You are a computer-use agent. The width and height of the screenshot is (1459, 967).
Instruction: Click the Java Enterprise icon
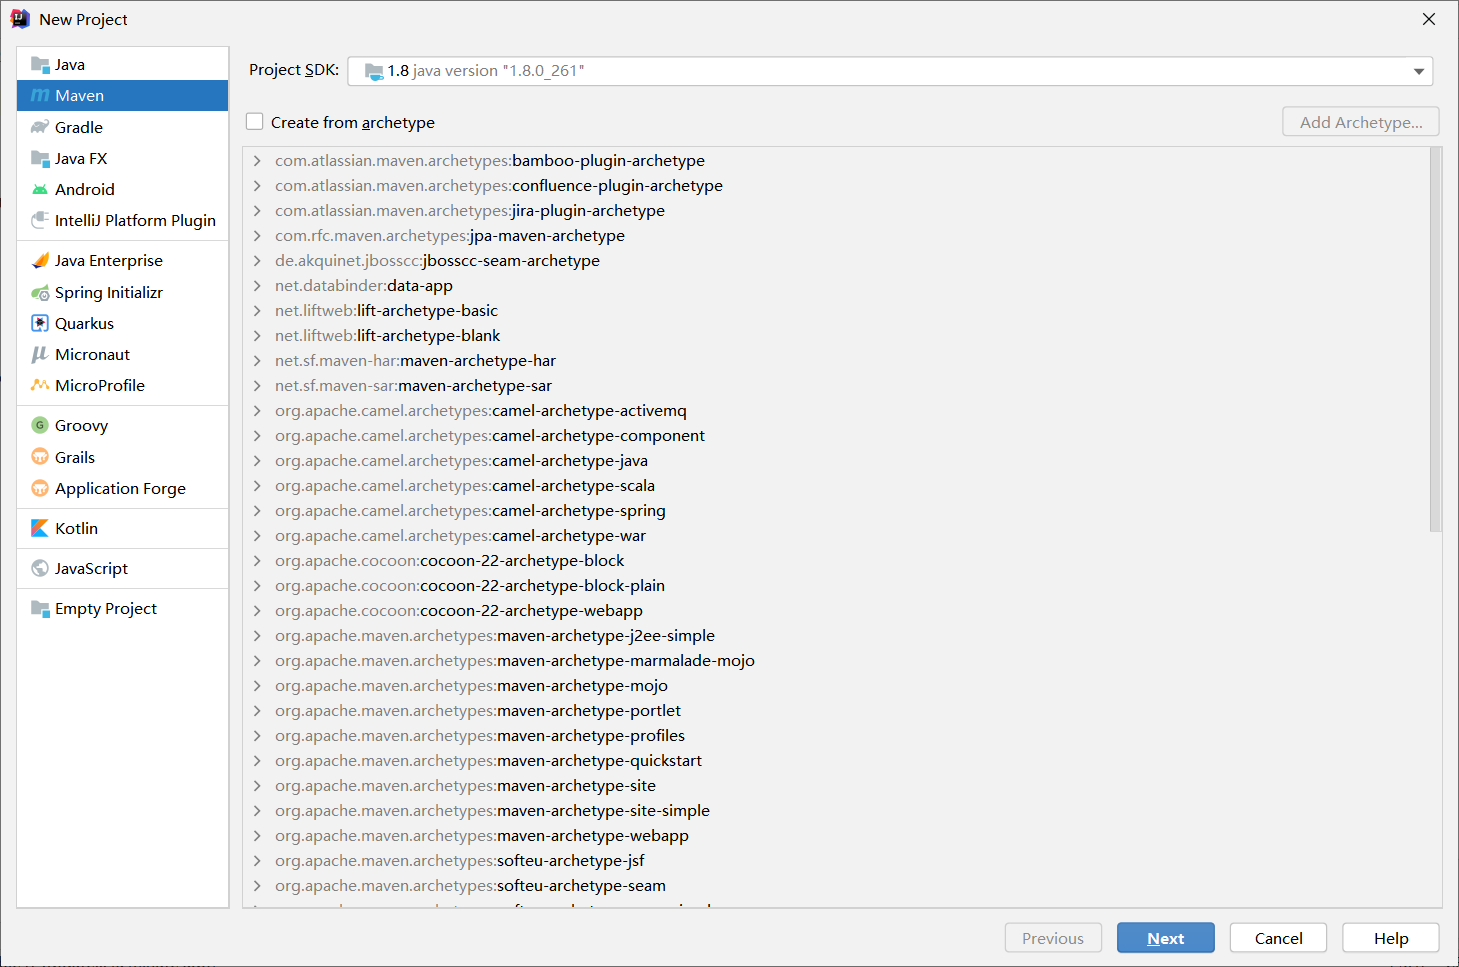click(x=40, y=260)
